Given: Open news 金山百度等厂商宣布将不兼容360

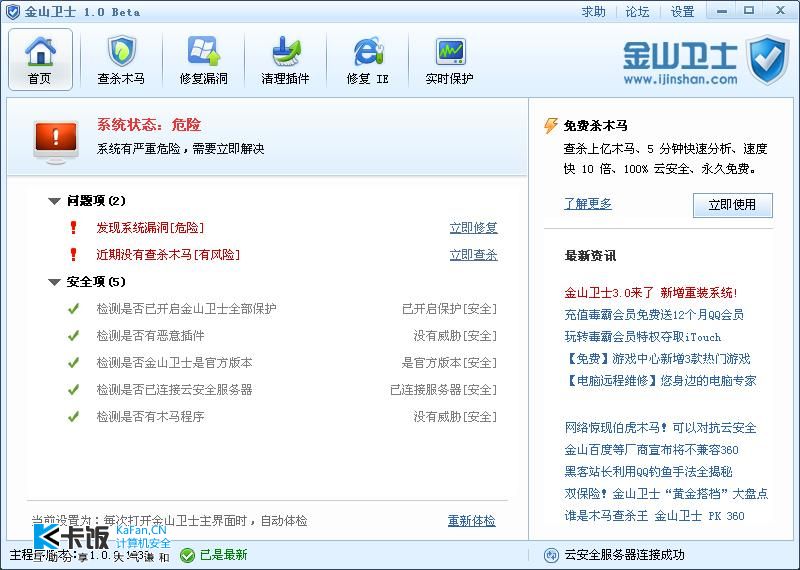Looking at the screenshot, I should pyautogui.click(x=652, y=450).
